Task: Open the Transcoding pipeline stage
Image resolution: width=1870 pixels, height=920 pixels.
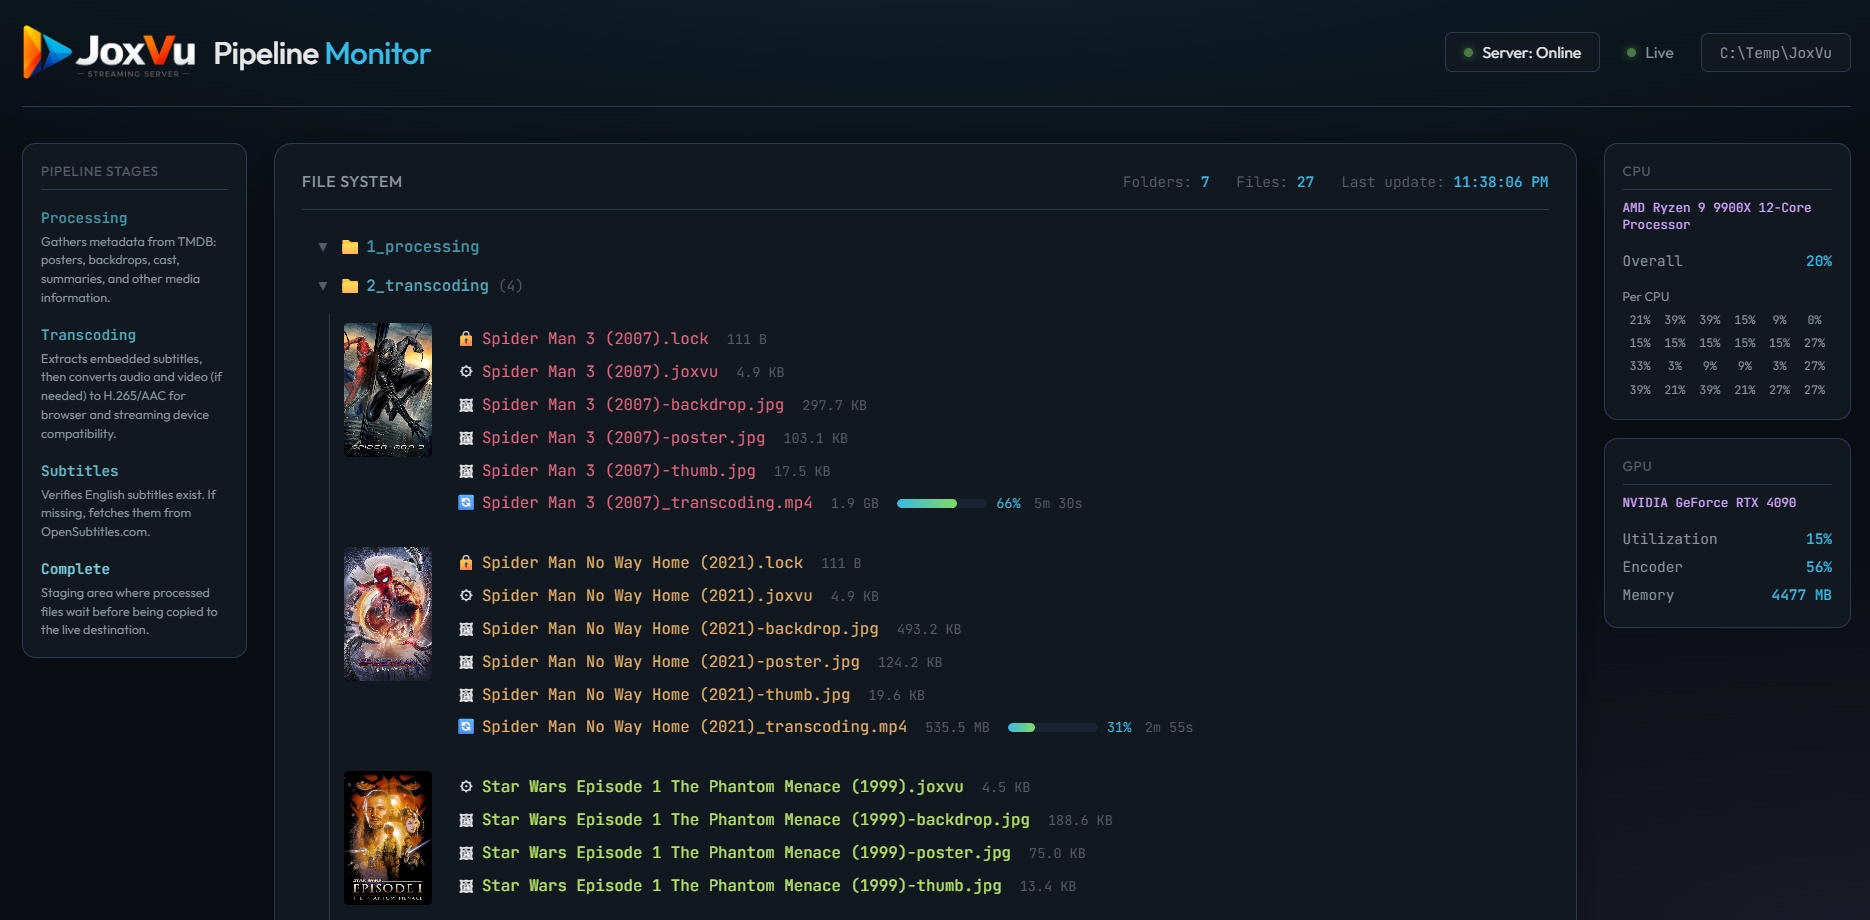Action: click(88, 334)
